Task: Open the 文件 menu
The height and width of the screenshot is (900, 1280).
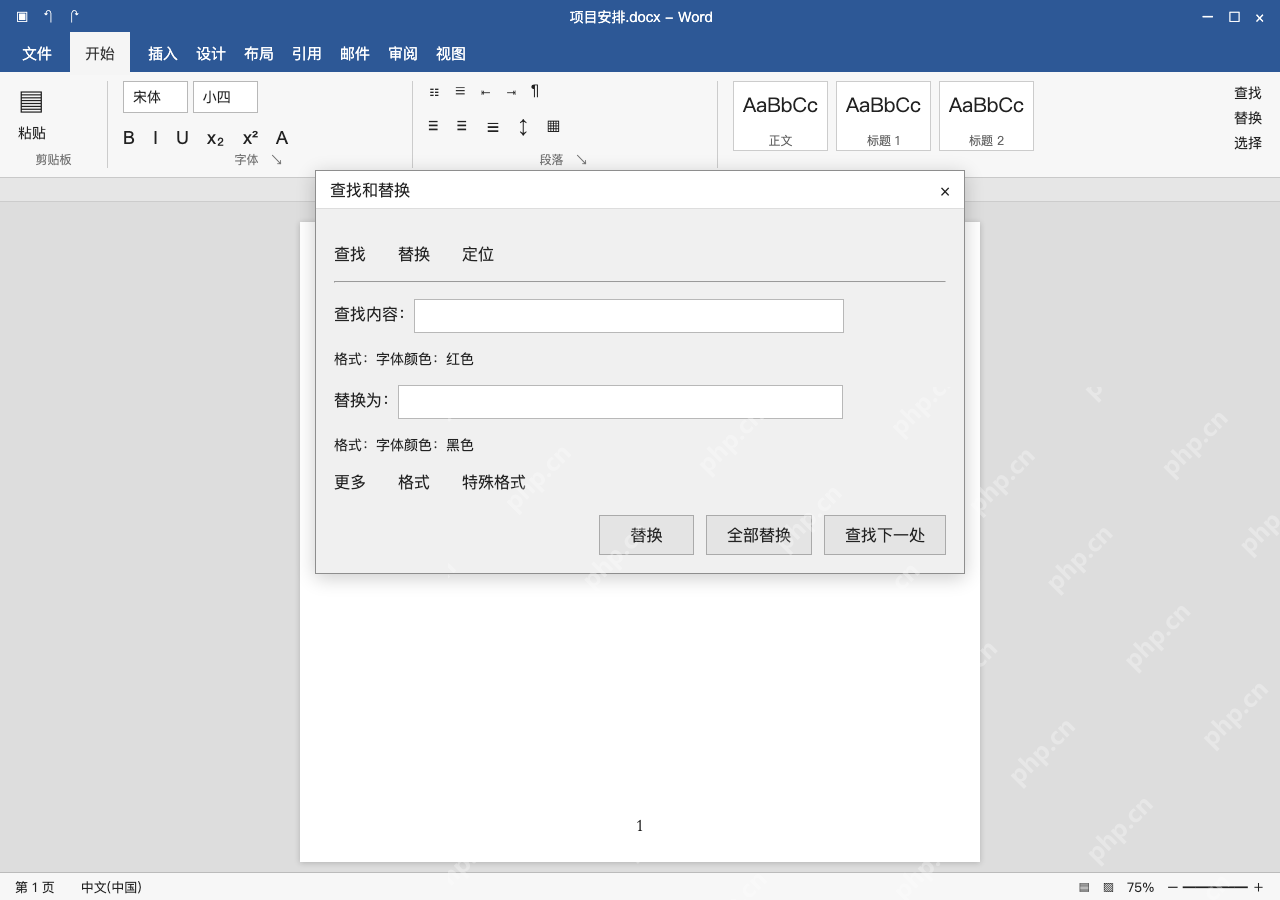Action: tap(37, 54)
